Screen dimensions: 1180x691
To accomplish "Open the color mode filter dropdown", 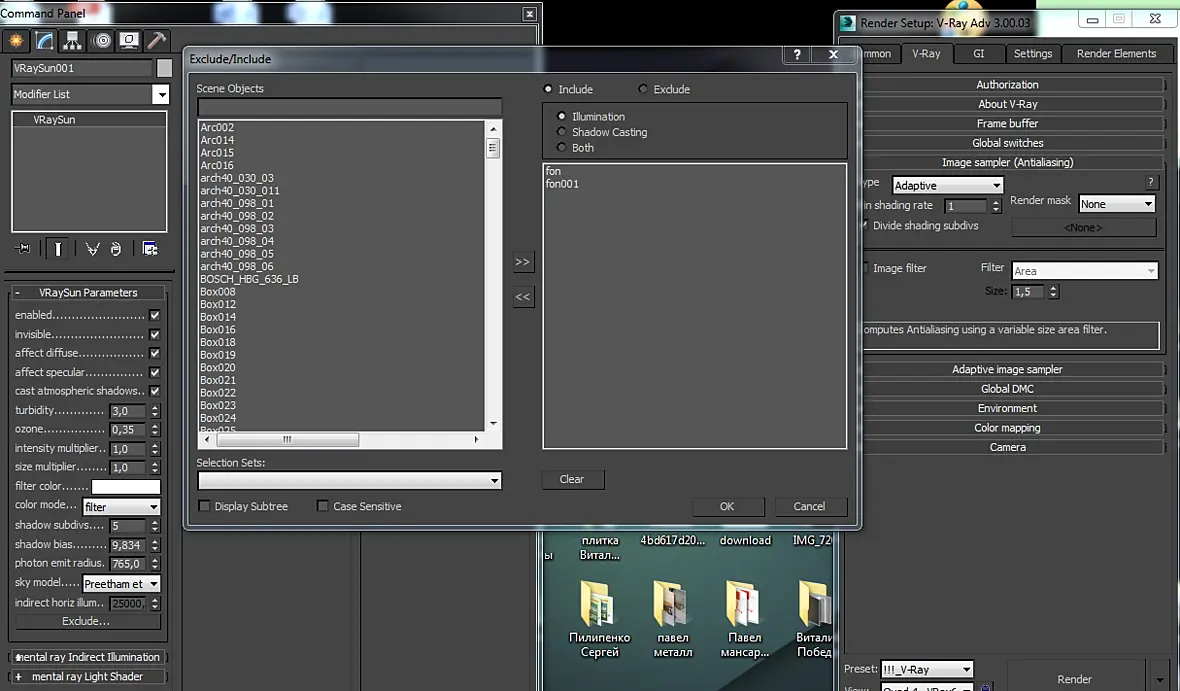I will pos(121,507).
